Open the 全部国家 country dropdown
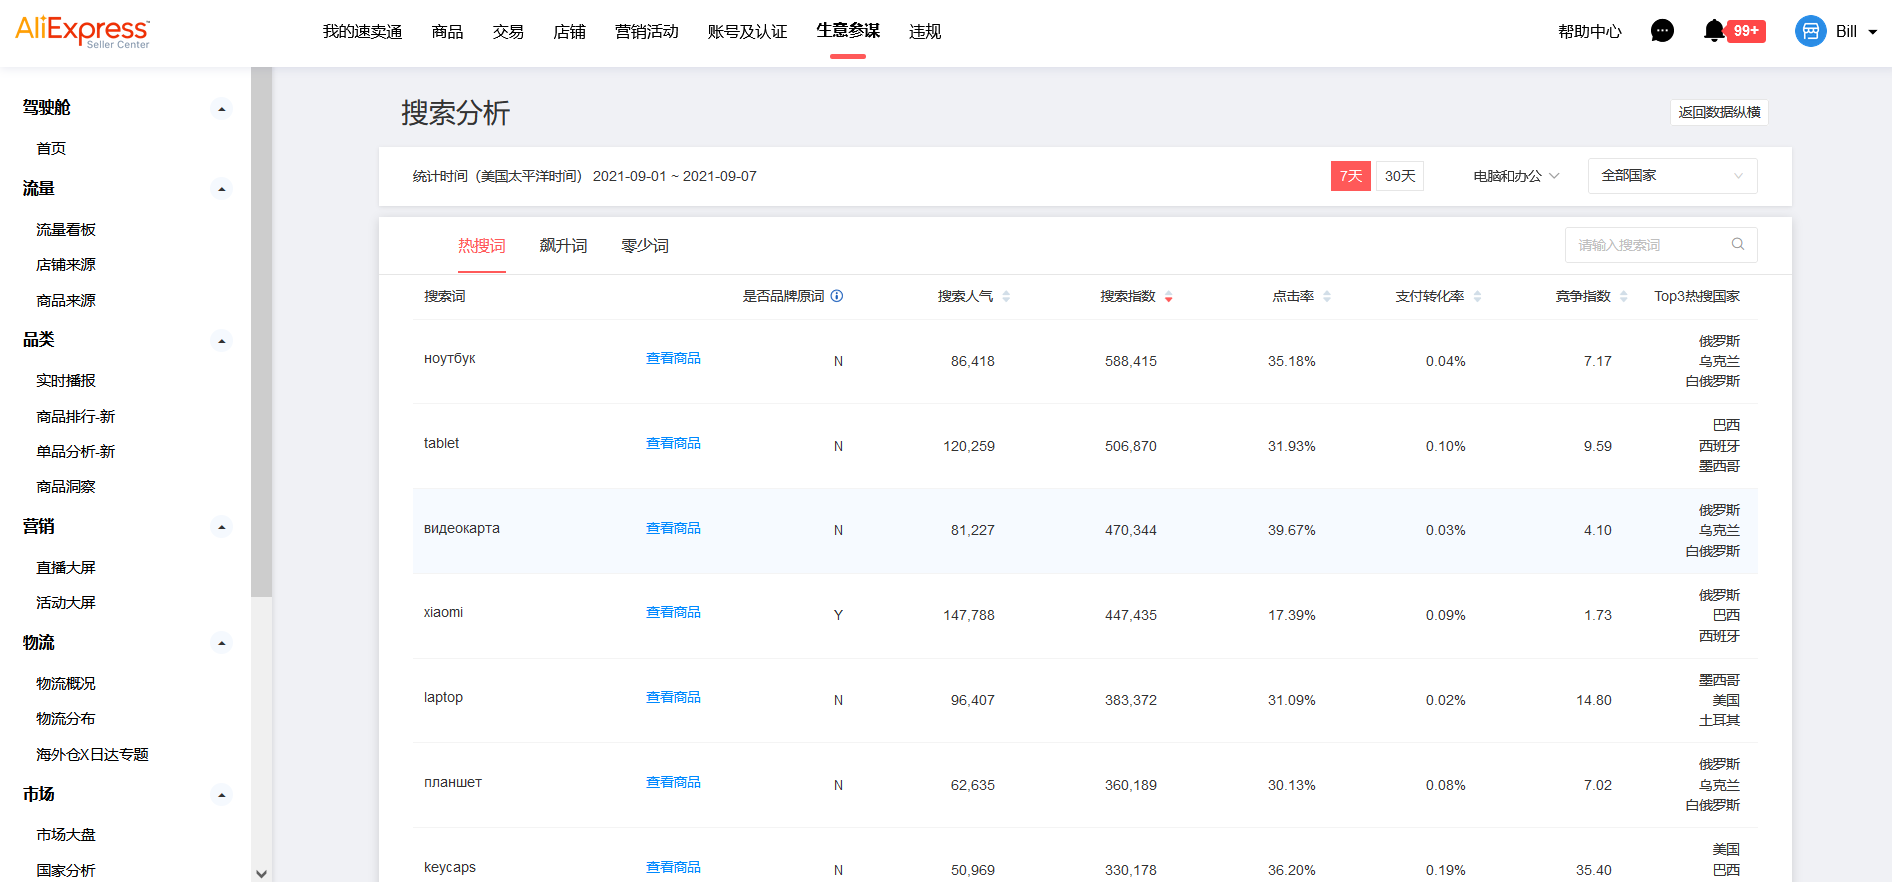This screenshot has width=1892, height=882. point(1673,176)
